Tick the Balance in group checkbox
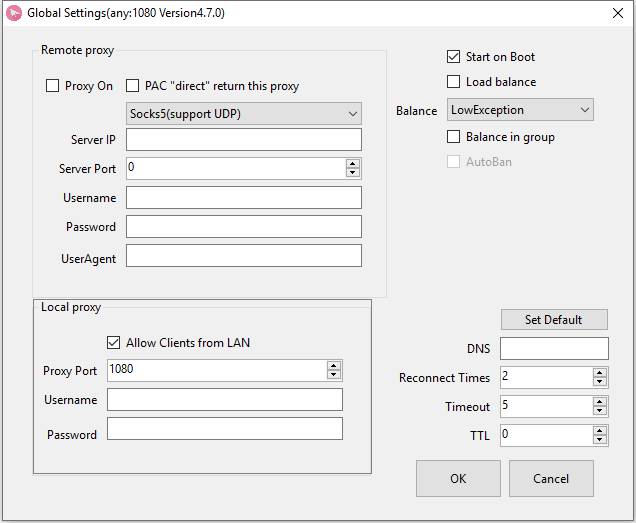 click(x=454, y=137)
